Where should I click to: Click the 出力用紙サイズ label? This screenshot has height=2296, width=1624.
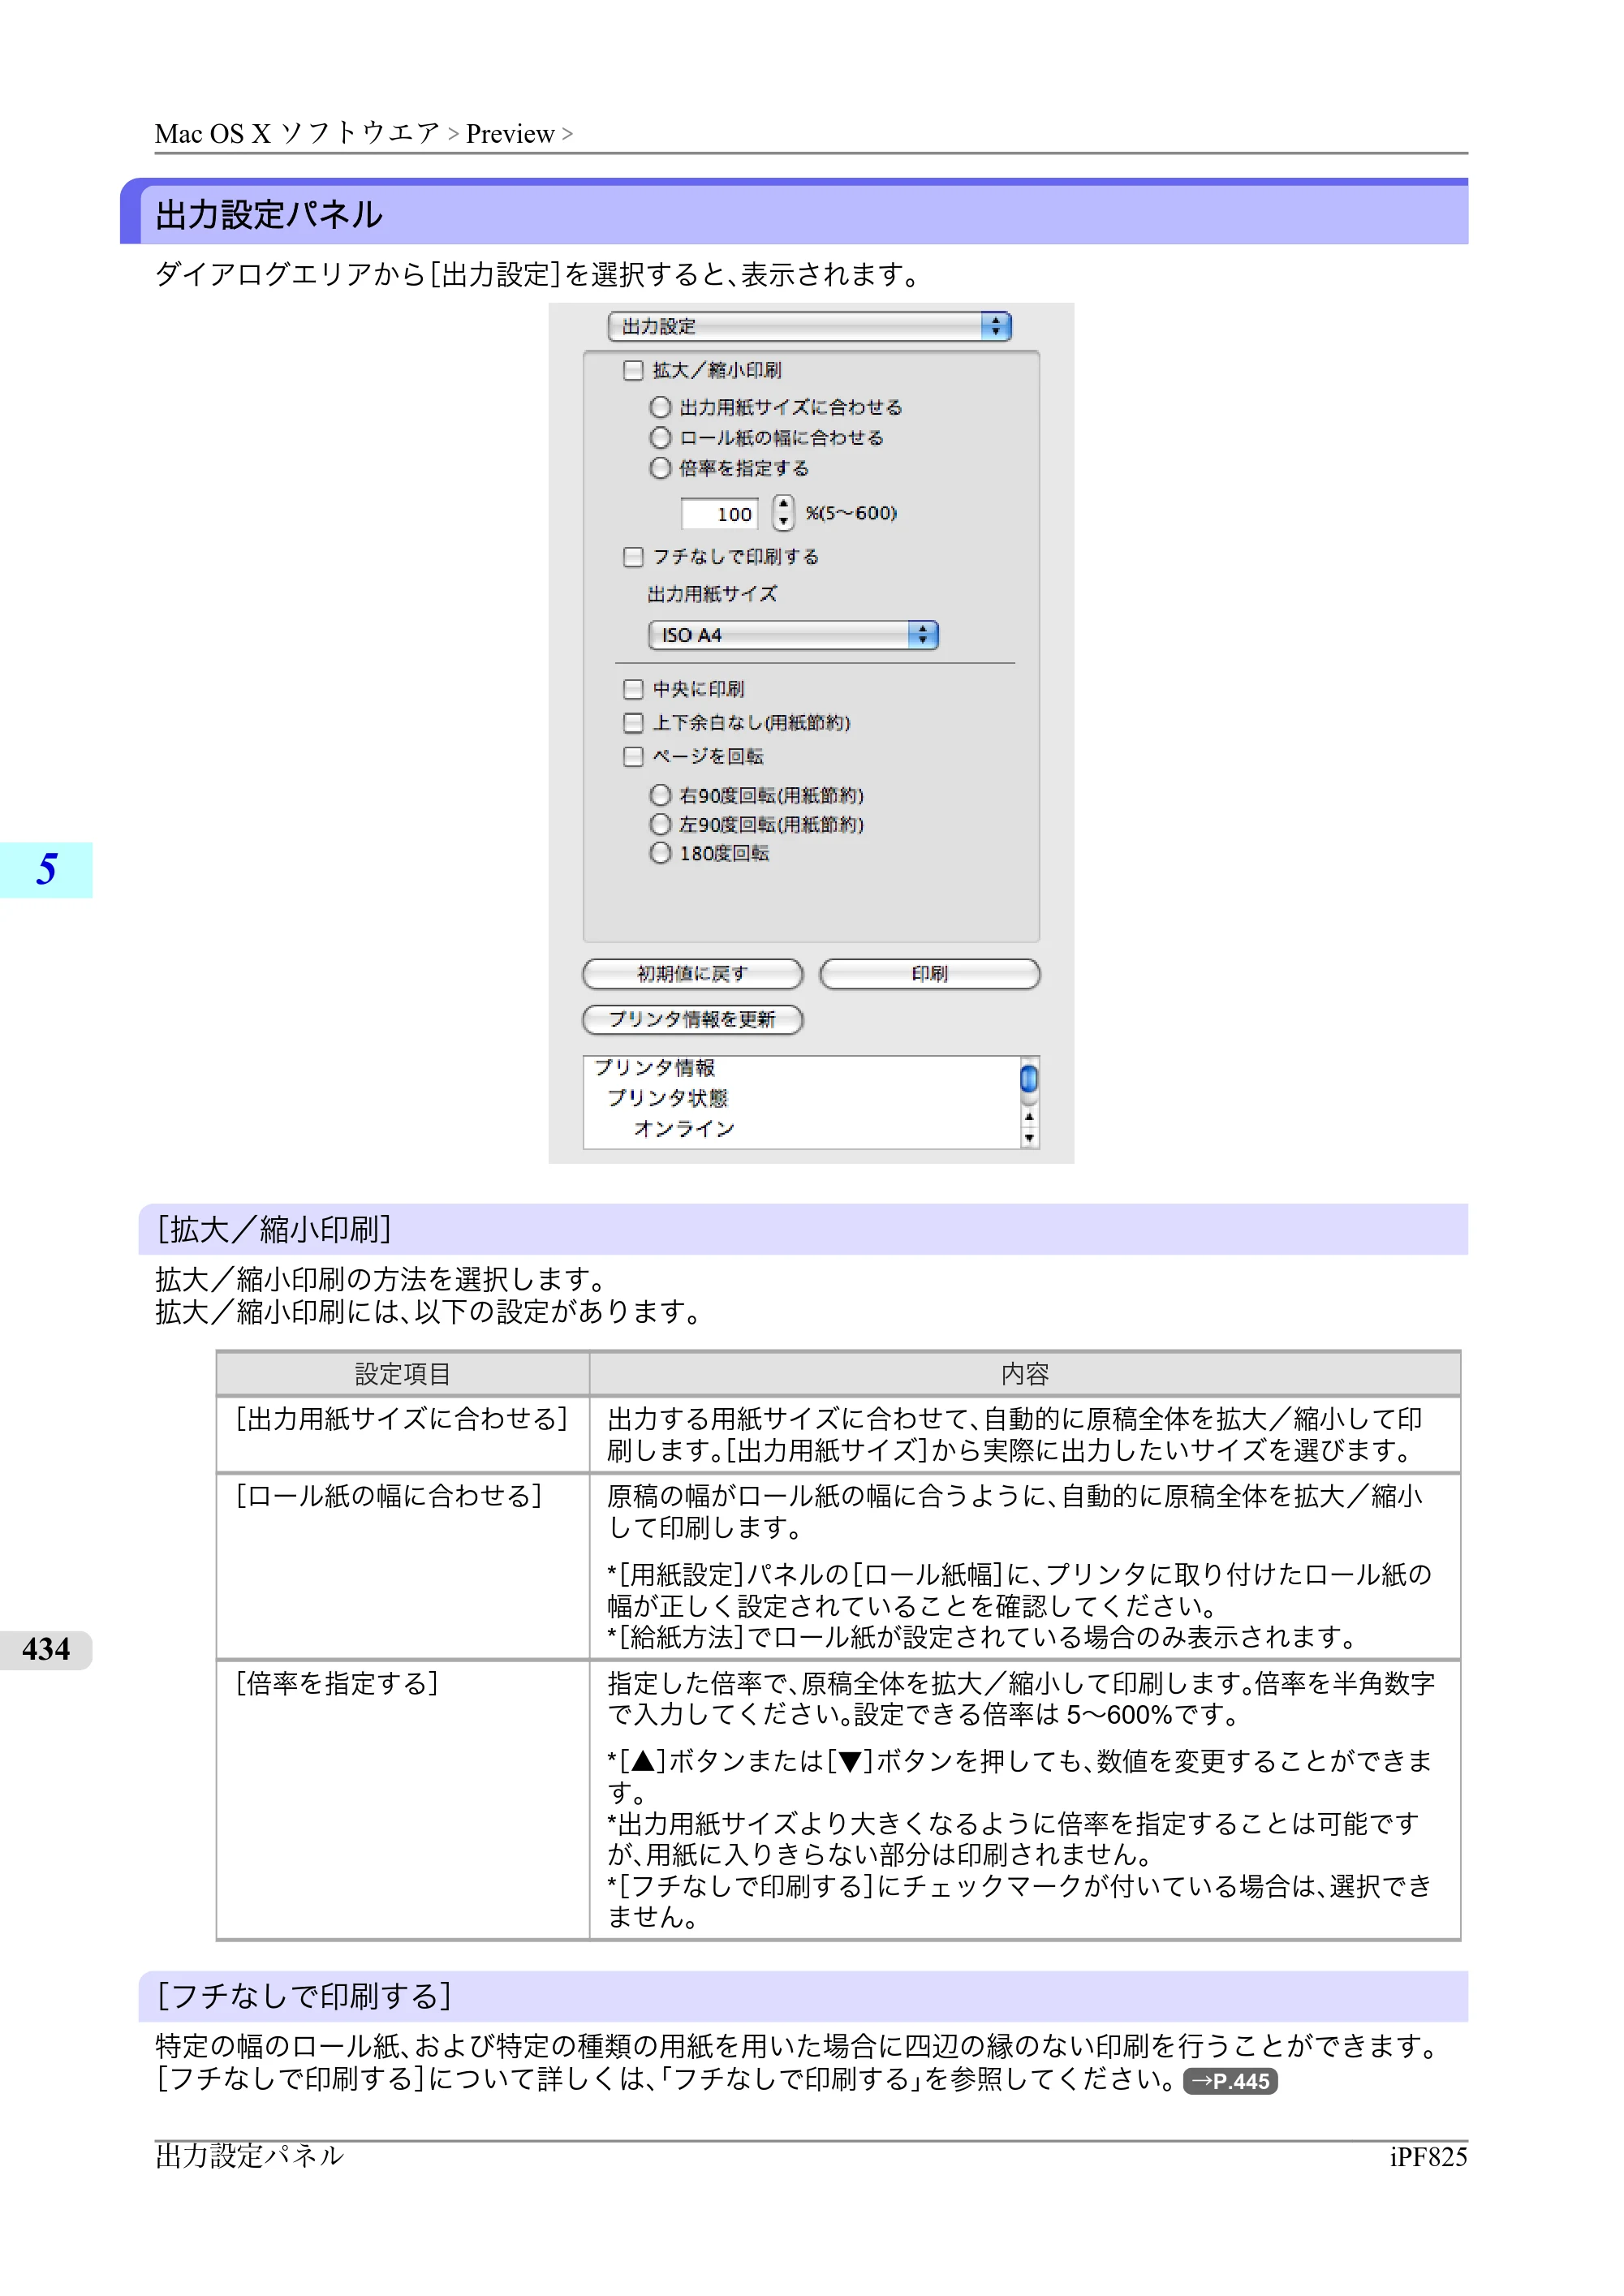(712, 594)
